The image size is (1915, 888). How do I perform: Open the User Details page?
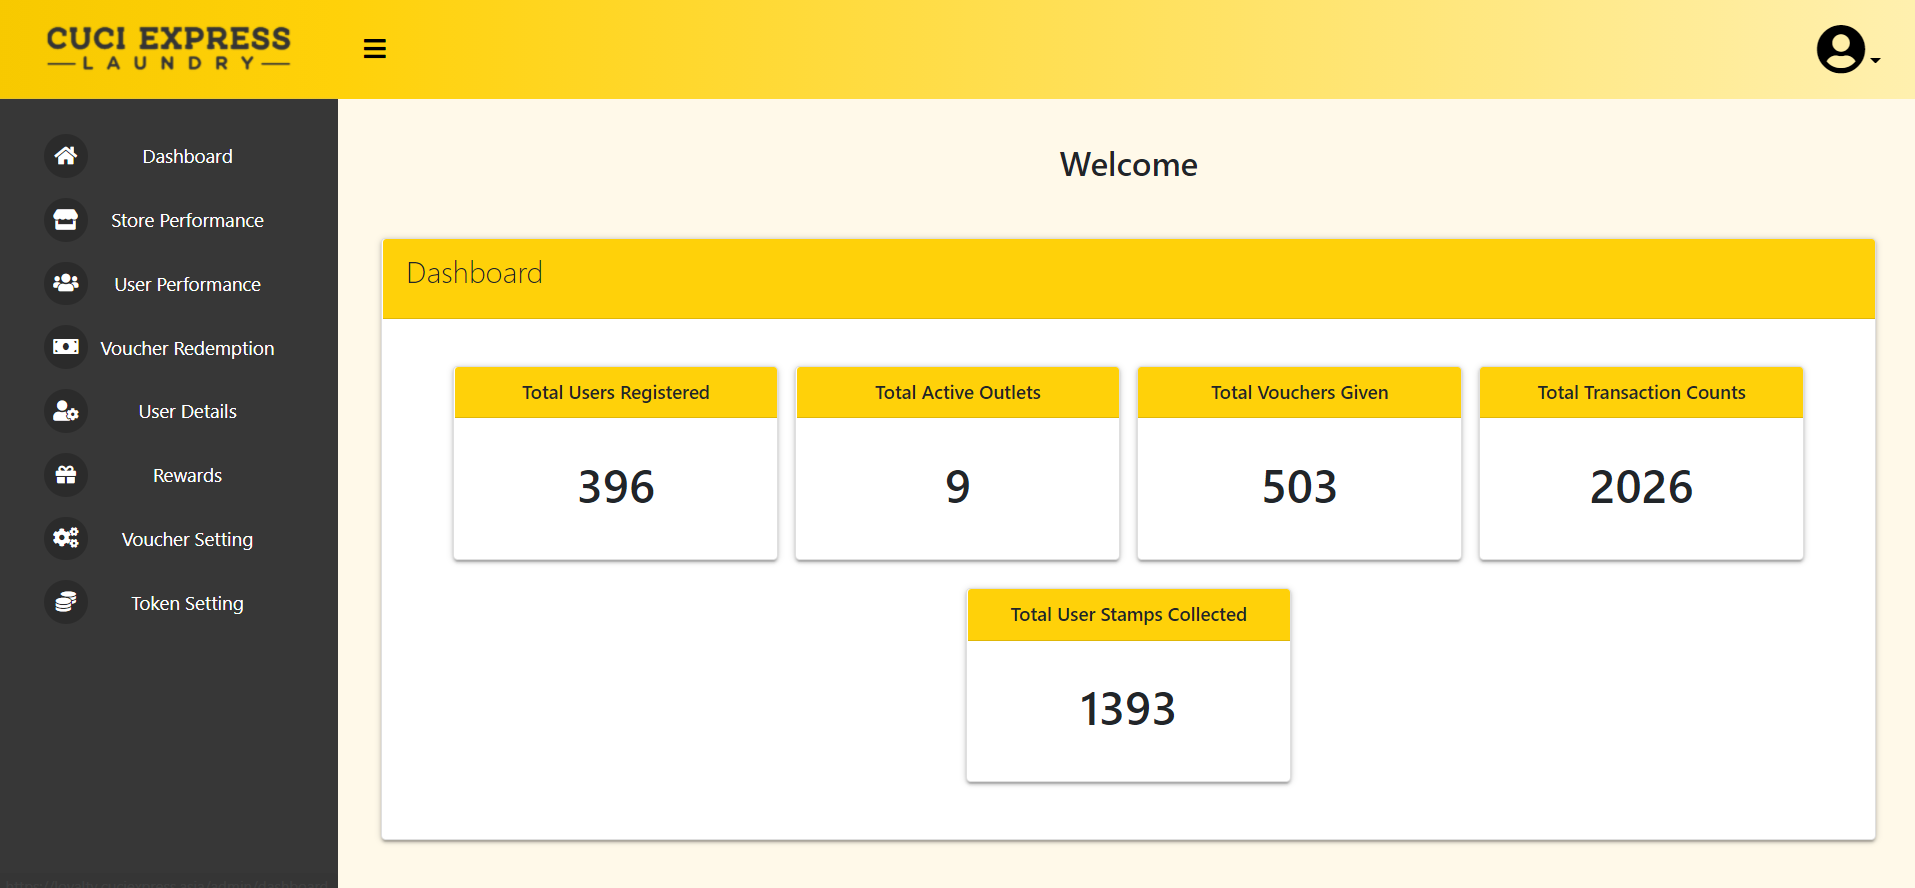coord(187,412)
